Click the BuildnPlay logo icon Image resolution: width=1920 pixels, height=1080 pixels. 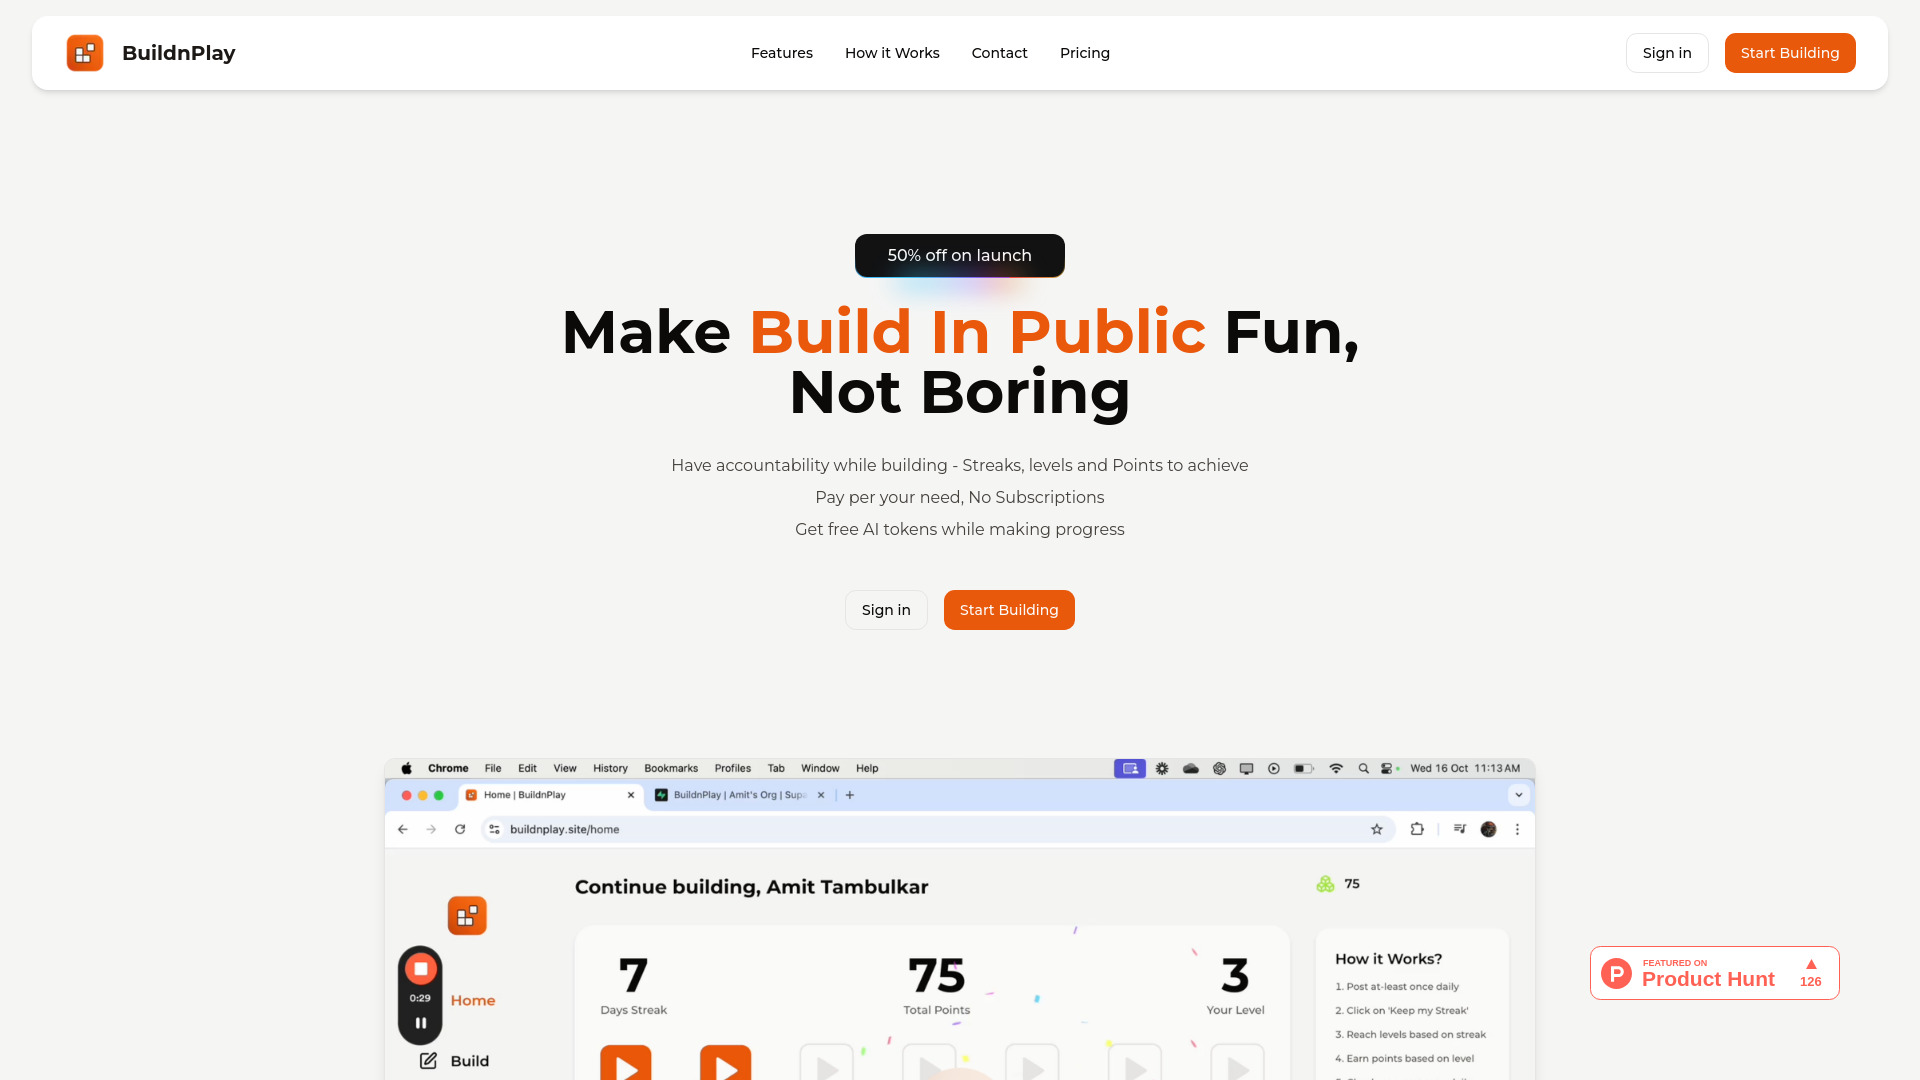pos(84,53)
